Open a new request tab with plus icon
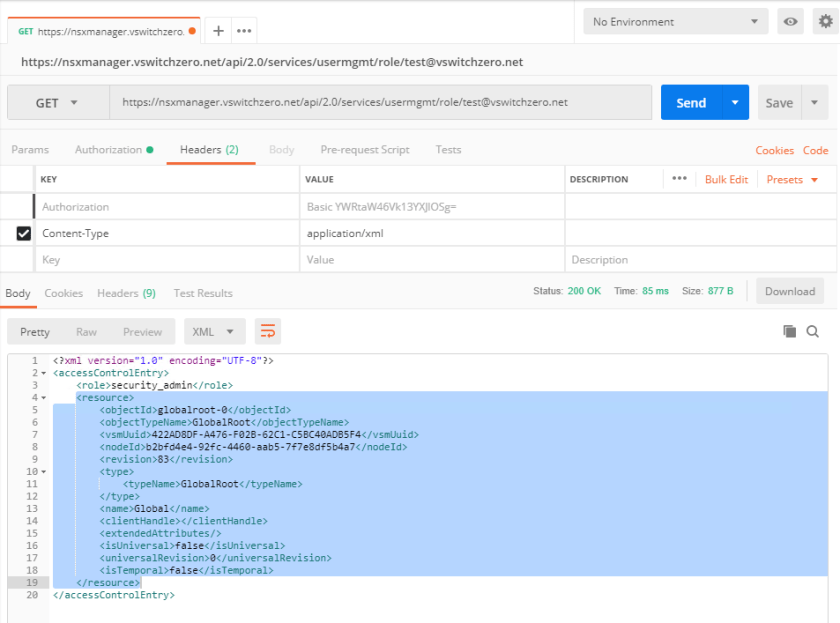 pyautogui.click(x=218, y=31)
